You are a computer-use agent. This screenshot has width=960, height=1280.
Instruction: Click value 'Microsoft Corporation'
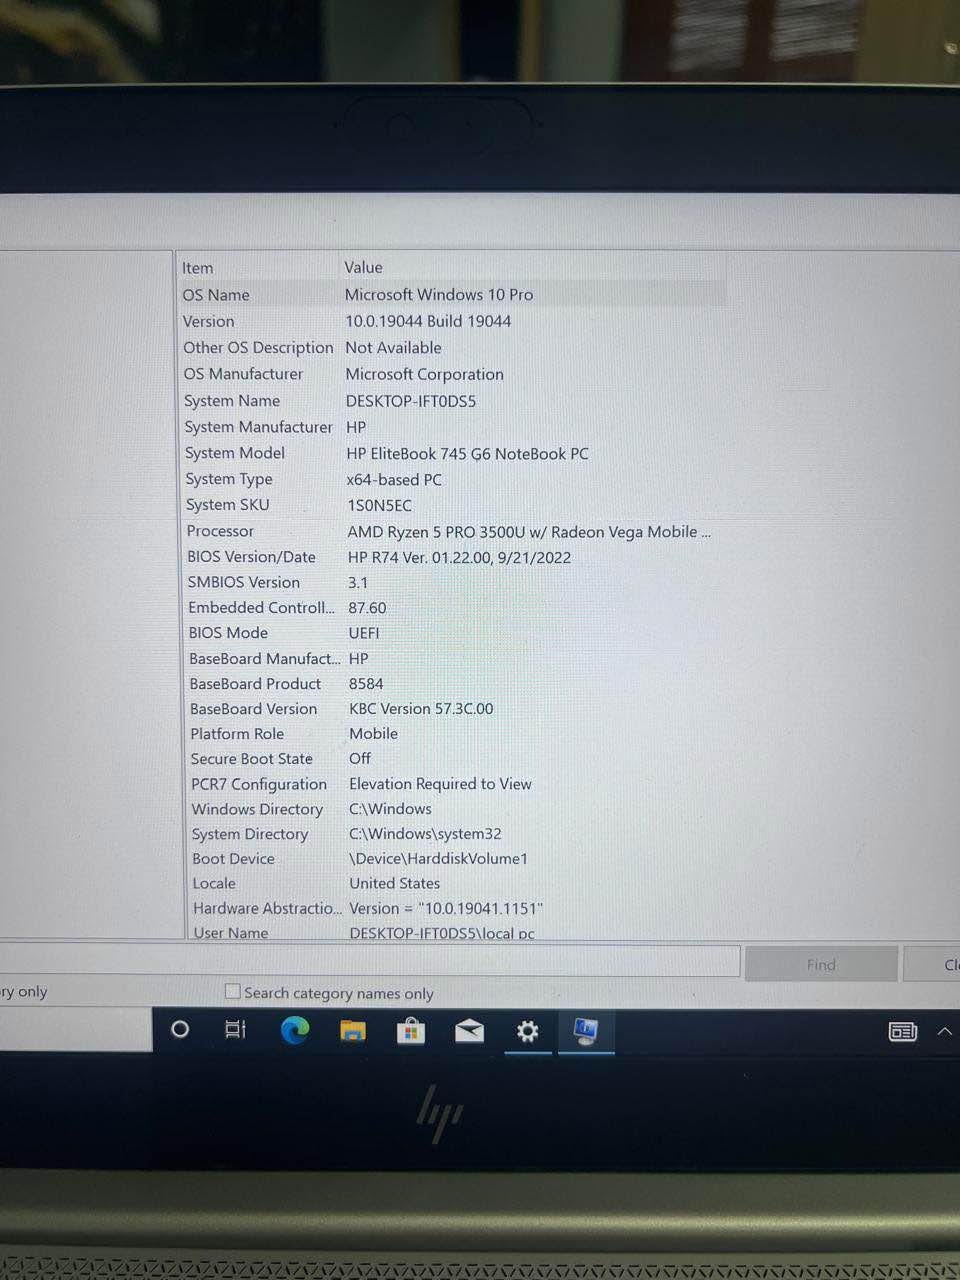pos(424,374)
